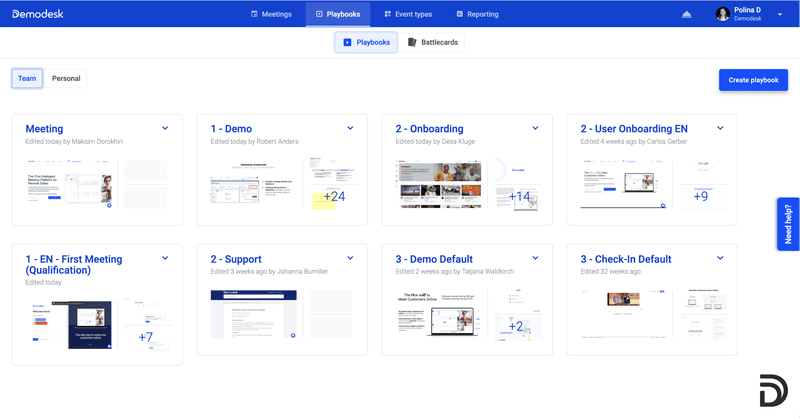The height and width of the screenshot is (418, 800).
Task: Click First Meeting (Qualification) slide thumbnail
Action: pyautogui.click(x=69, y=325)
